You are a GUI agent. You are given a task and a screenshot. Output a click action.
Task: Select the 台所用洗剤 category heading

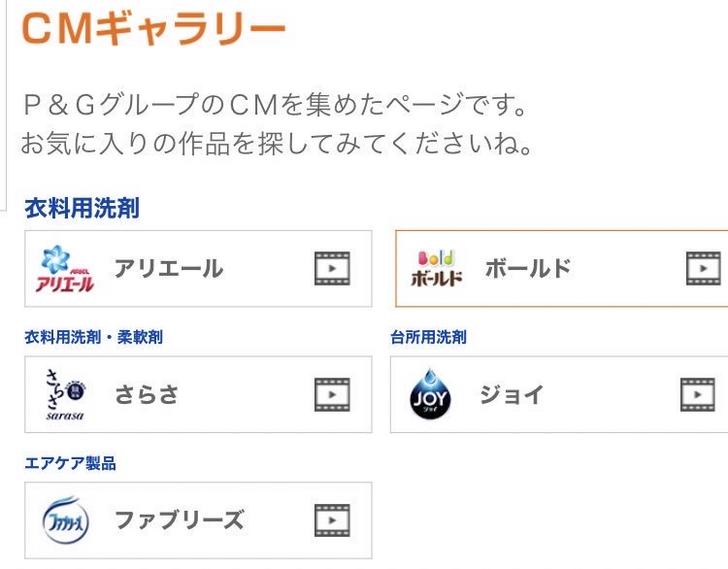428,337
